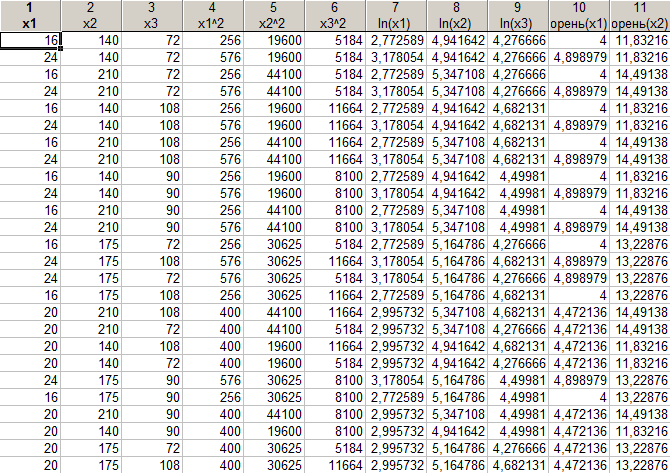Select x2 cell in row 20, 140, 72

click(x=91, y=363)
